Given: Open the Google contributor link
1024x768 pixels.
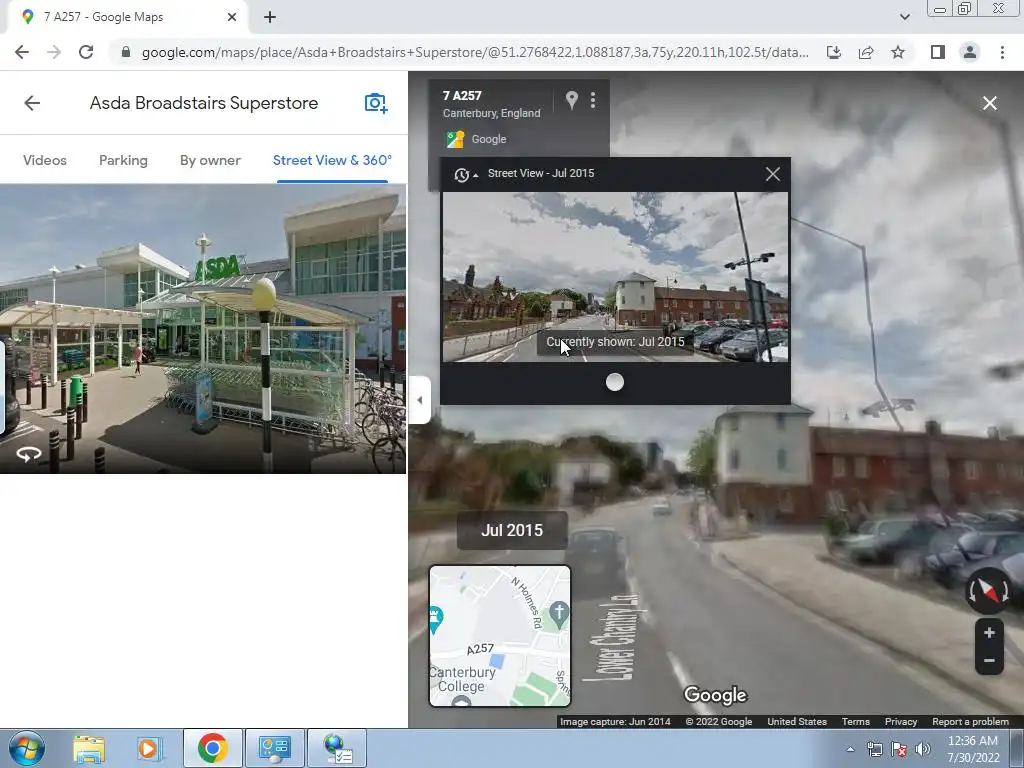Looking at the screenshot, I should click(488, 139).
